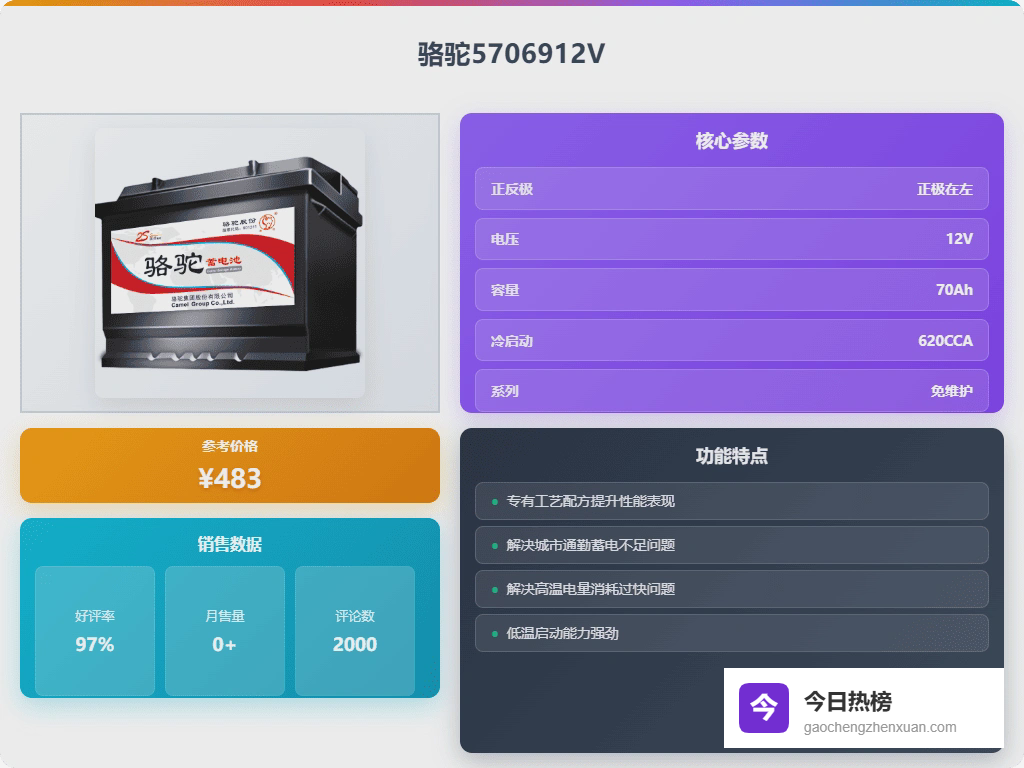The height and width of the screenshot is (768, 1024).
Task: Select the 参考价格 ¥483 price card
Action: tap(230, 465)
